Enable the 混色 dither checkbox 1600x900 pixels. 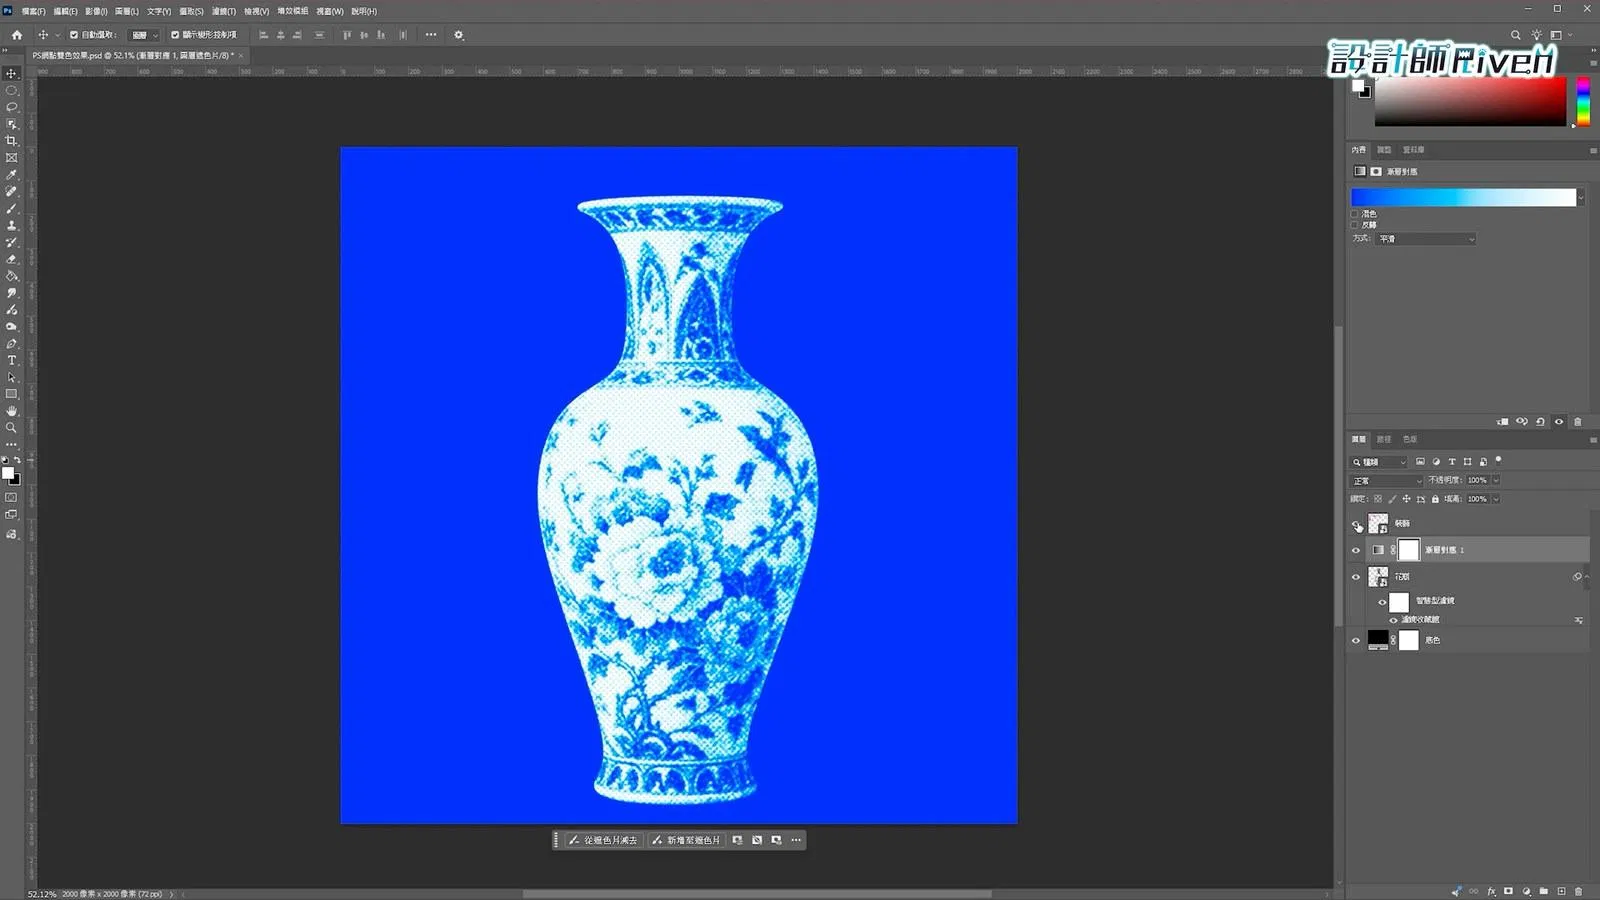(1355, 214)
